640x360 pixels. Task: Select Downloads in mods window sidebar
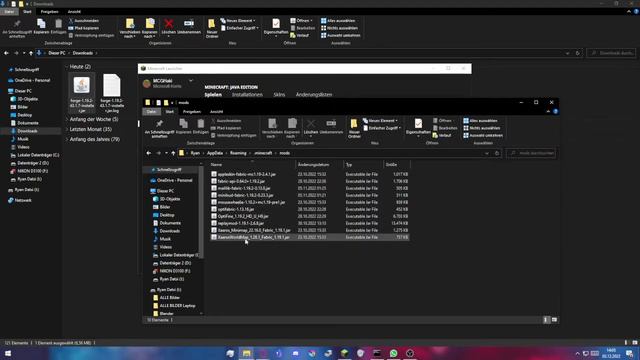click(x=170, y=231)
